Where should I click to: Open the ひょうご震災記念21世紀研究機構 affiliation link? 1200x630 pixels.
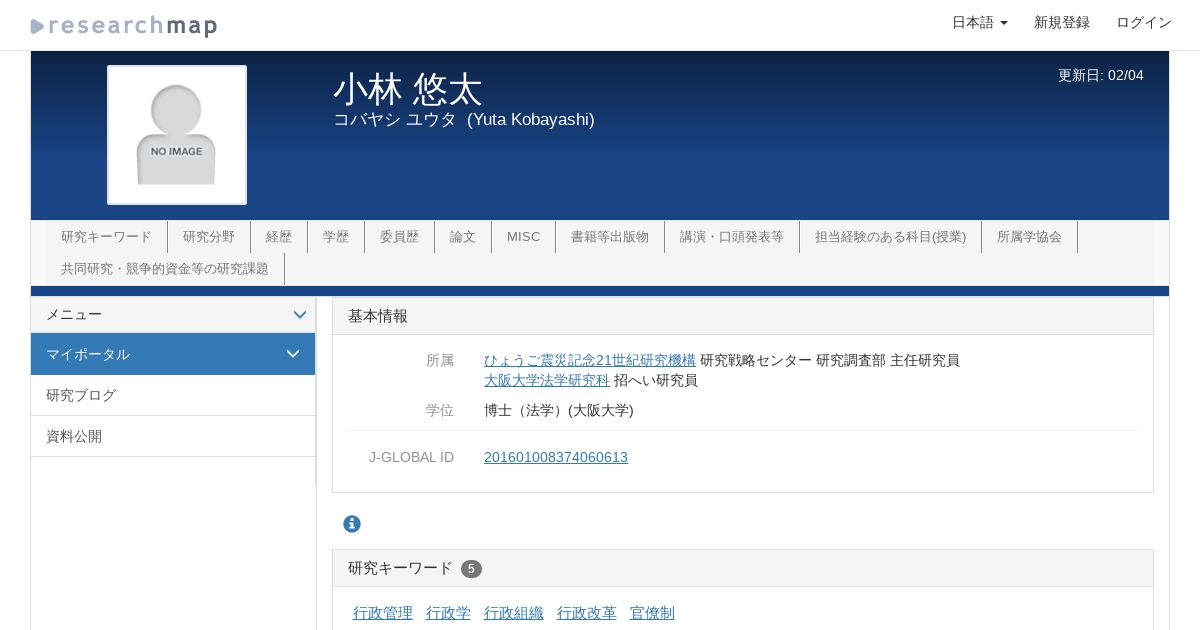tap(590, 360)
